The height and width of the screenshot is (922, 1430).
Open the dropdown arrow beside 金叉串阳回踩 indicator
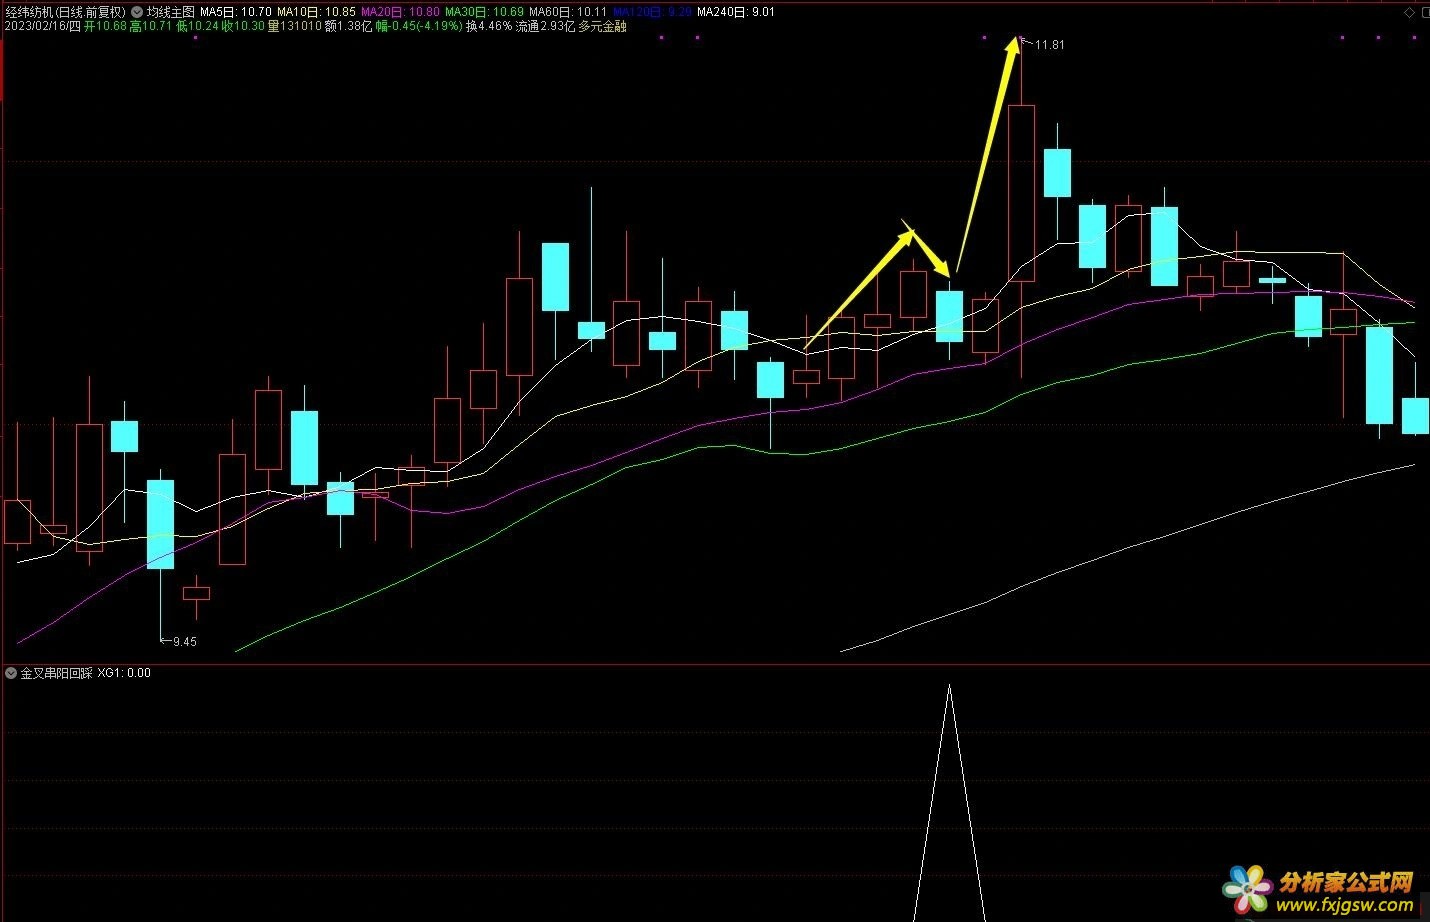point(11,673)
